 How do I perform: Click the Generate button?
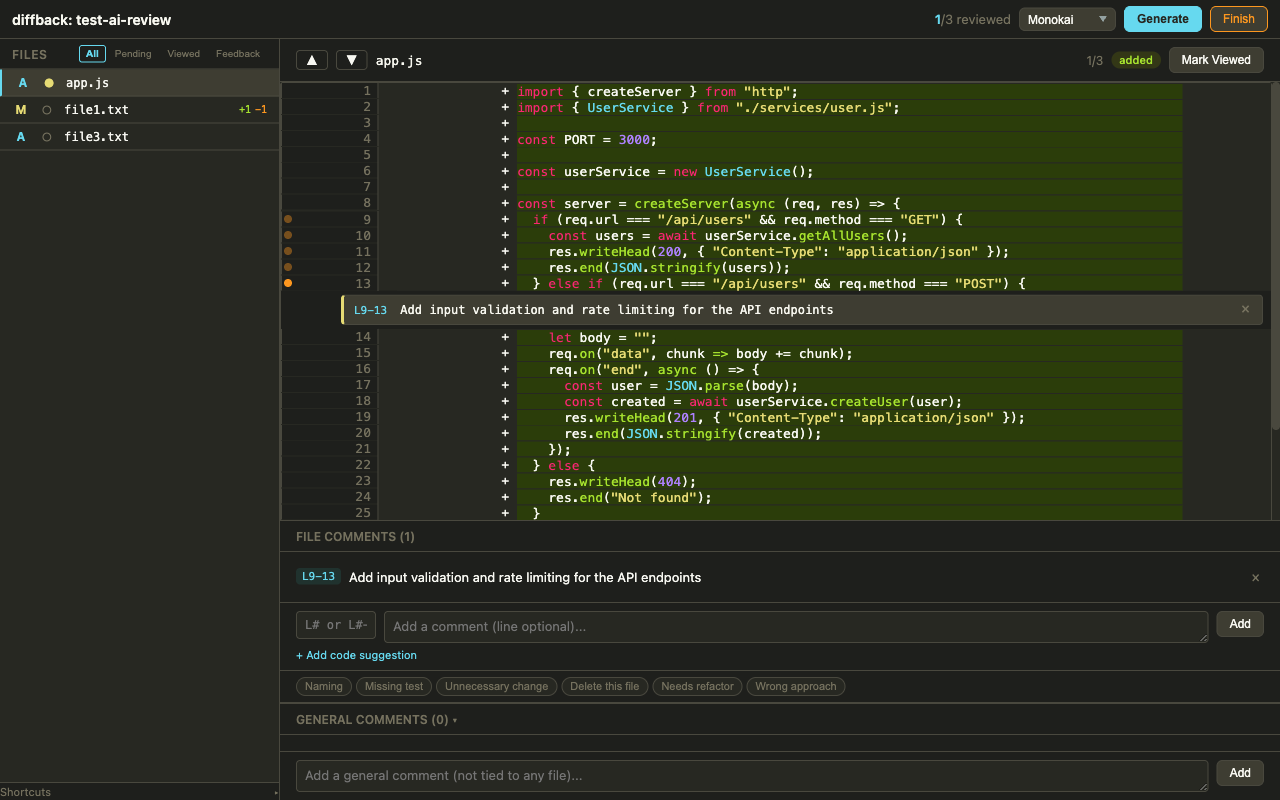[x=1163, y=19]
